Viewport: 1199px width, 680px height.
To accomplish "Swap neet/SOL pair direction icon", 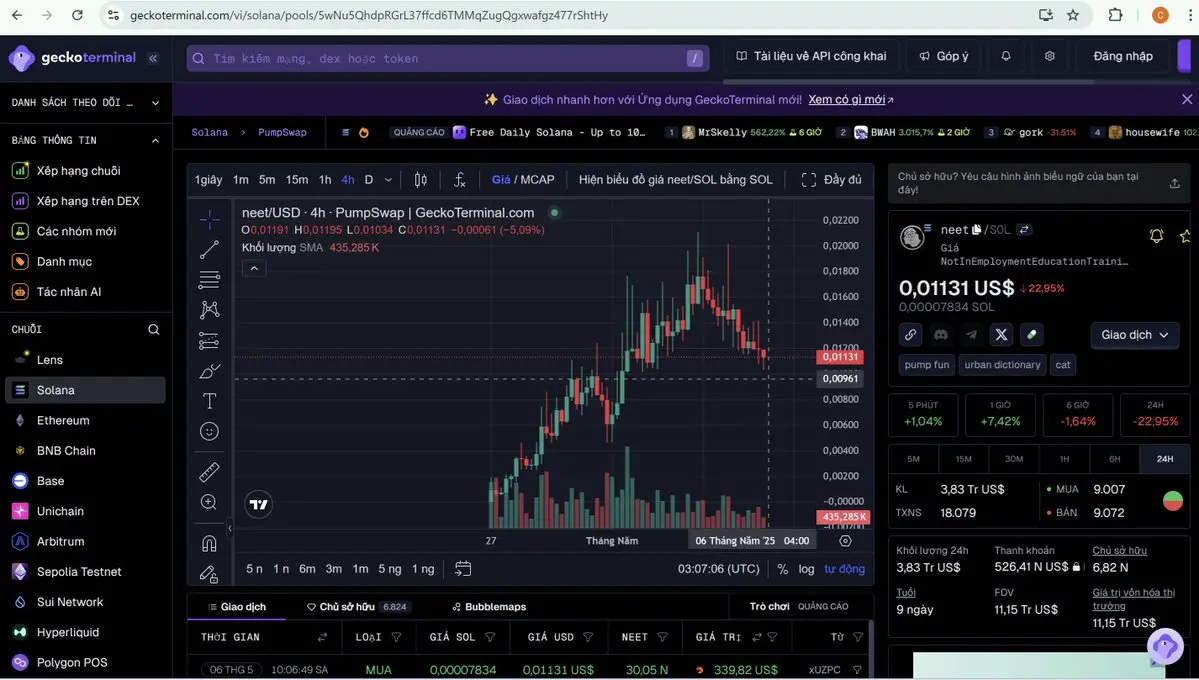I will pyautogui.click(x=1025, y=229).
